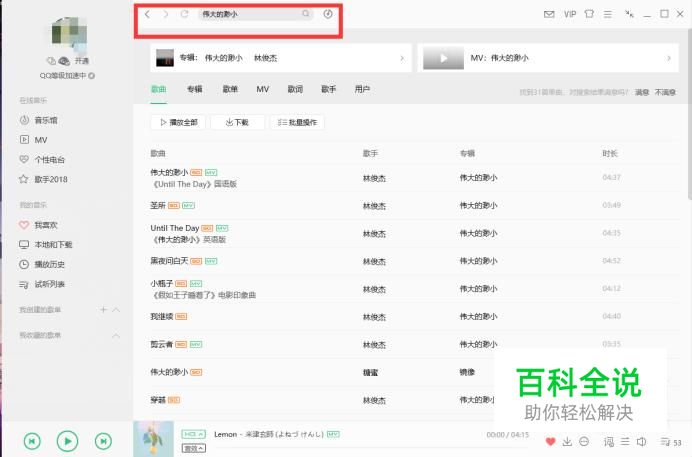Click the vertical scrollbar of results
The image size is (692, 457).
(x=689, y=115)
